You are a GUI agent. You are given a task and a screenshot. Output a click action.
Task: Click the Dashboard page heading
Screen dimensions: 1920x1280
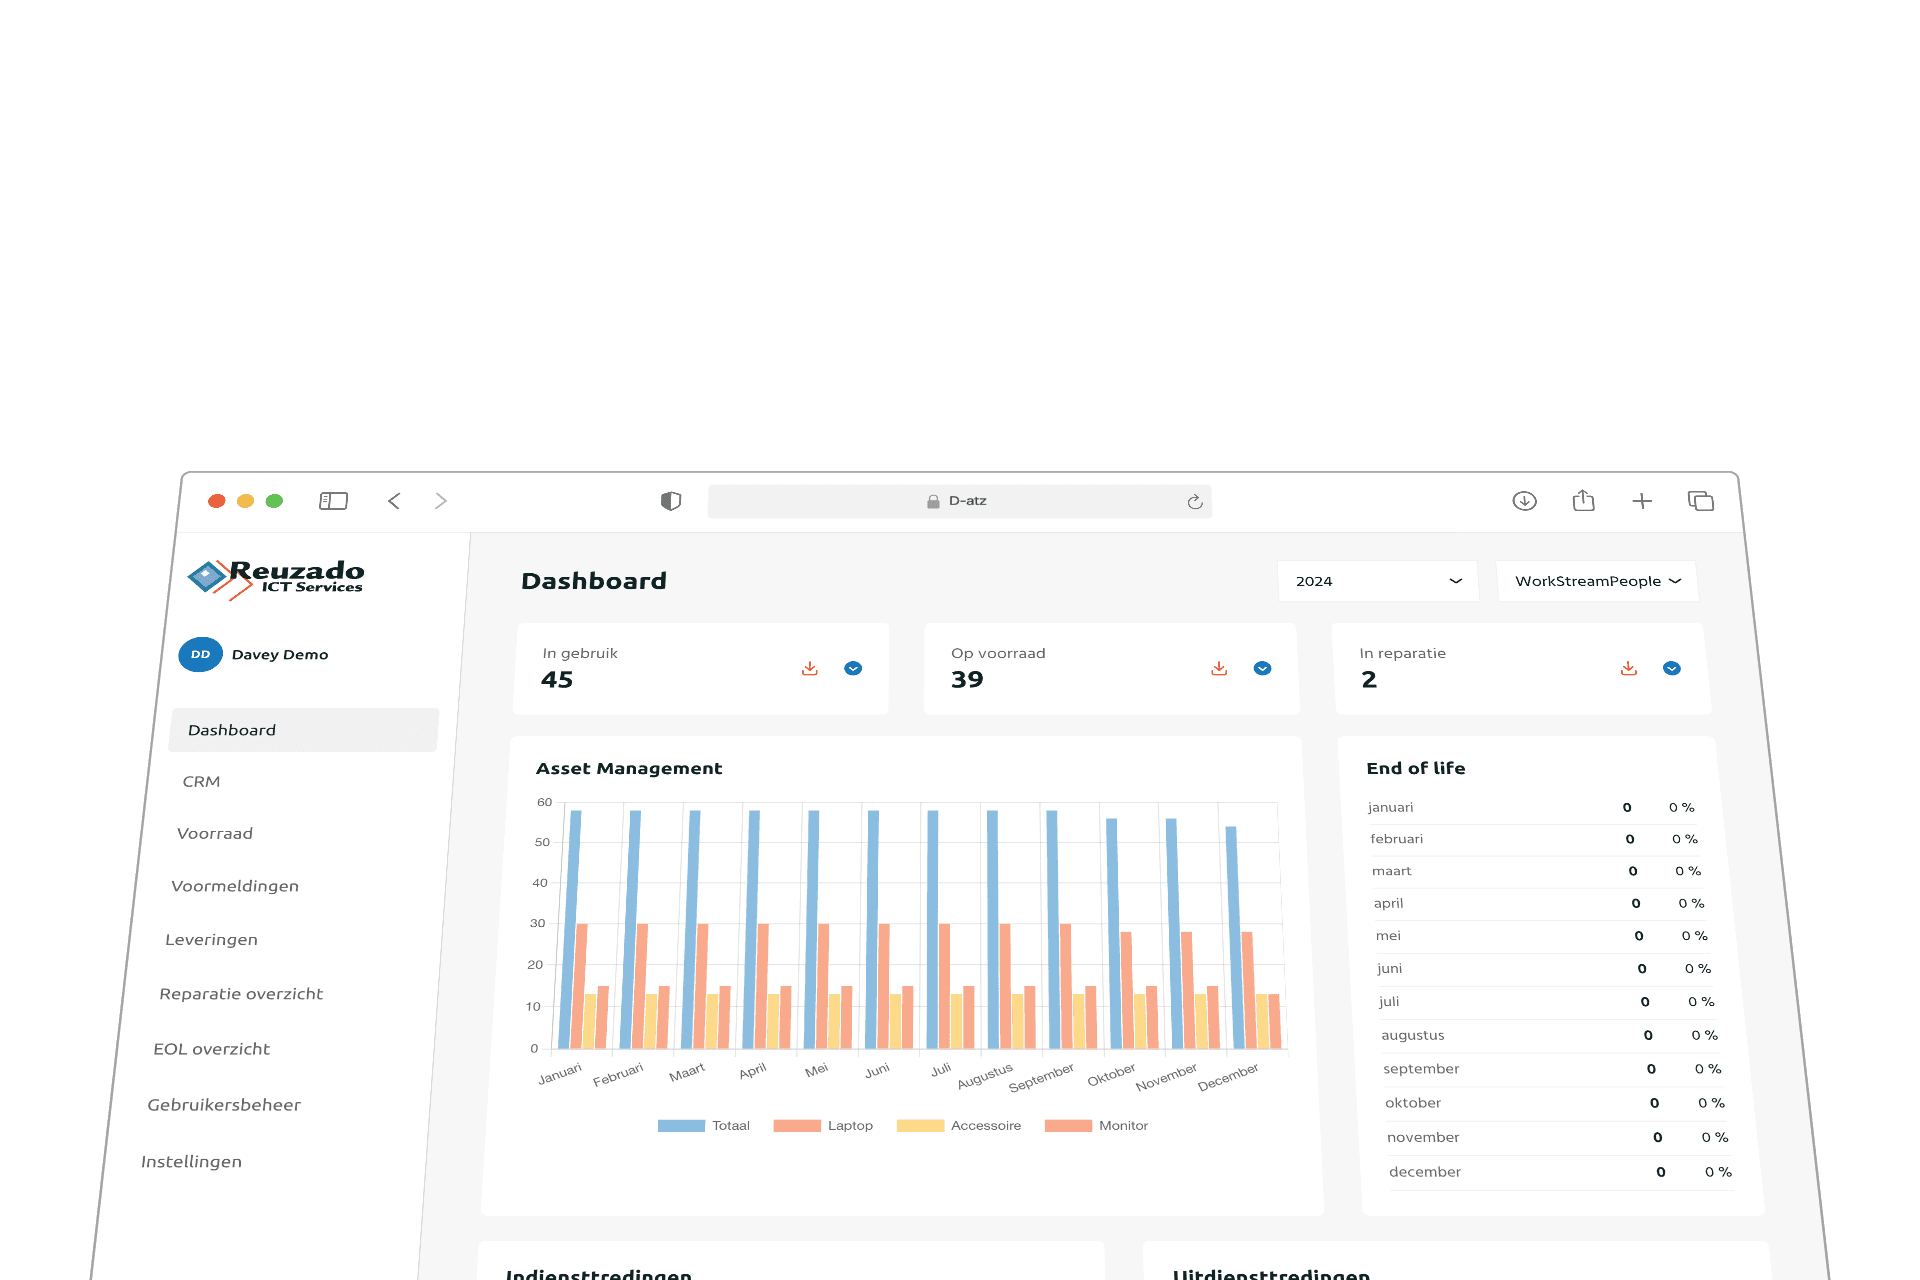pos(594,581)
